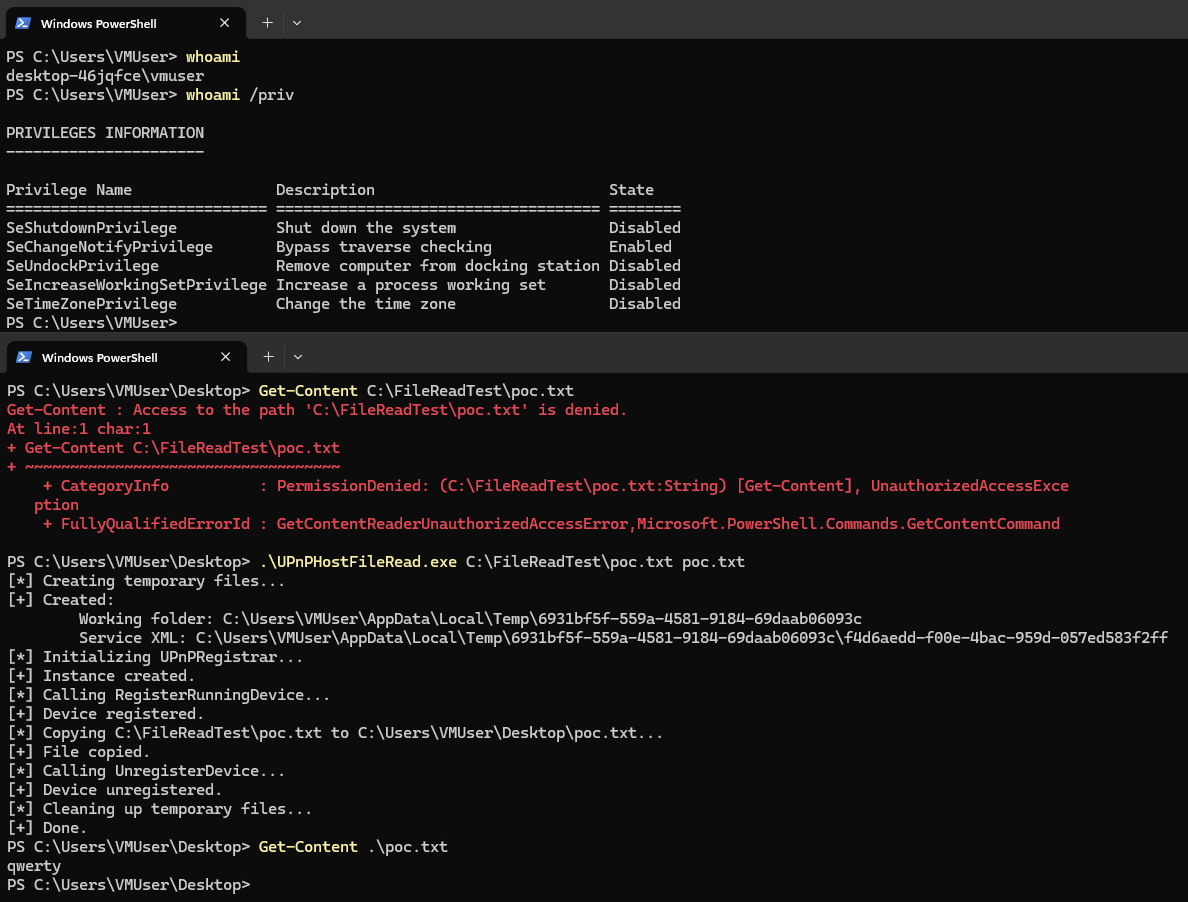Click 'SeTimeZonePrivilege' row name
1188x902 pixels.
pos(92,303)
